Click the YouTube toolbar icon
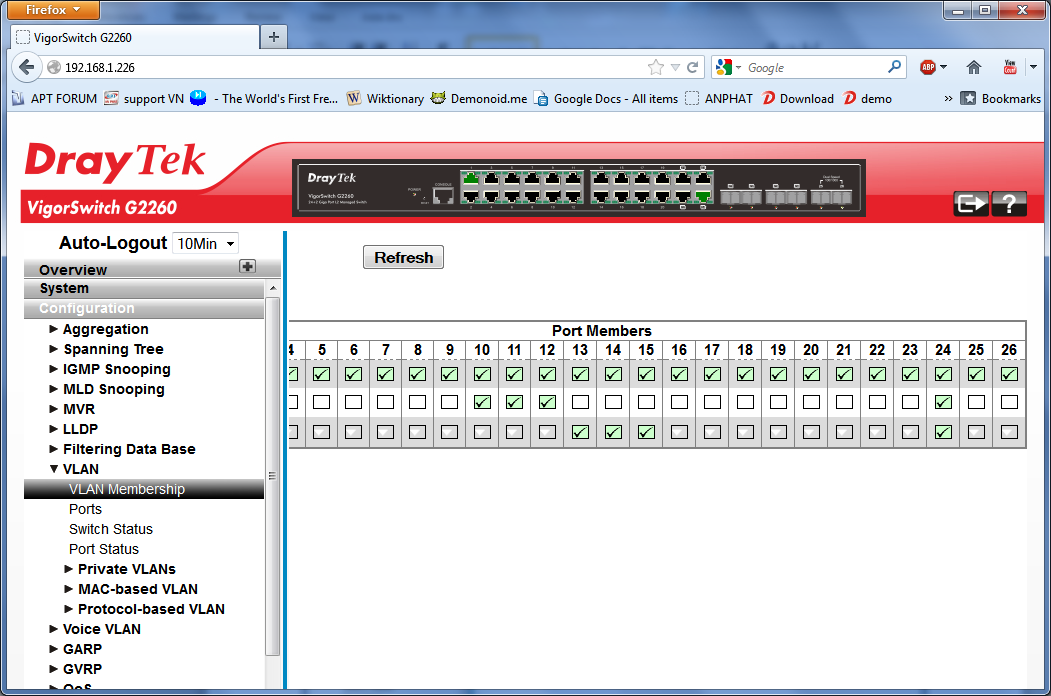 (x=1010, y=67)
